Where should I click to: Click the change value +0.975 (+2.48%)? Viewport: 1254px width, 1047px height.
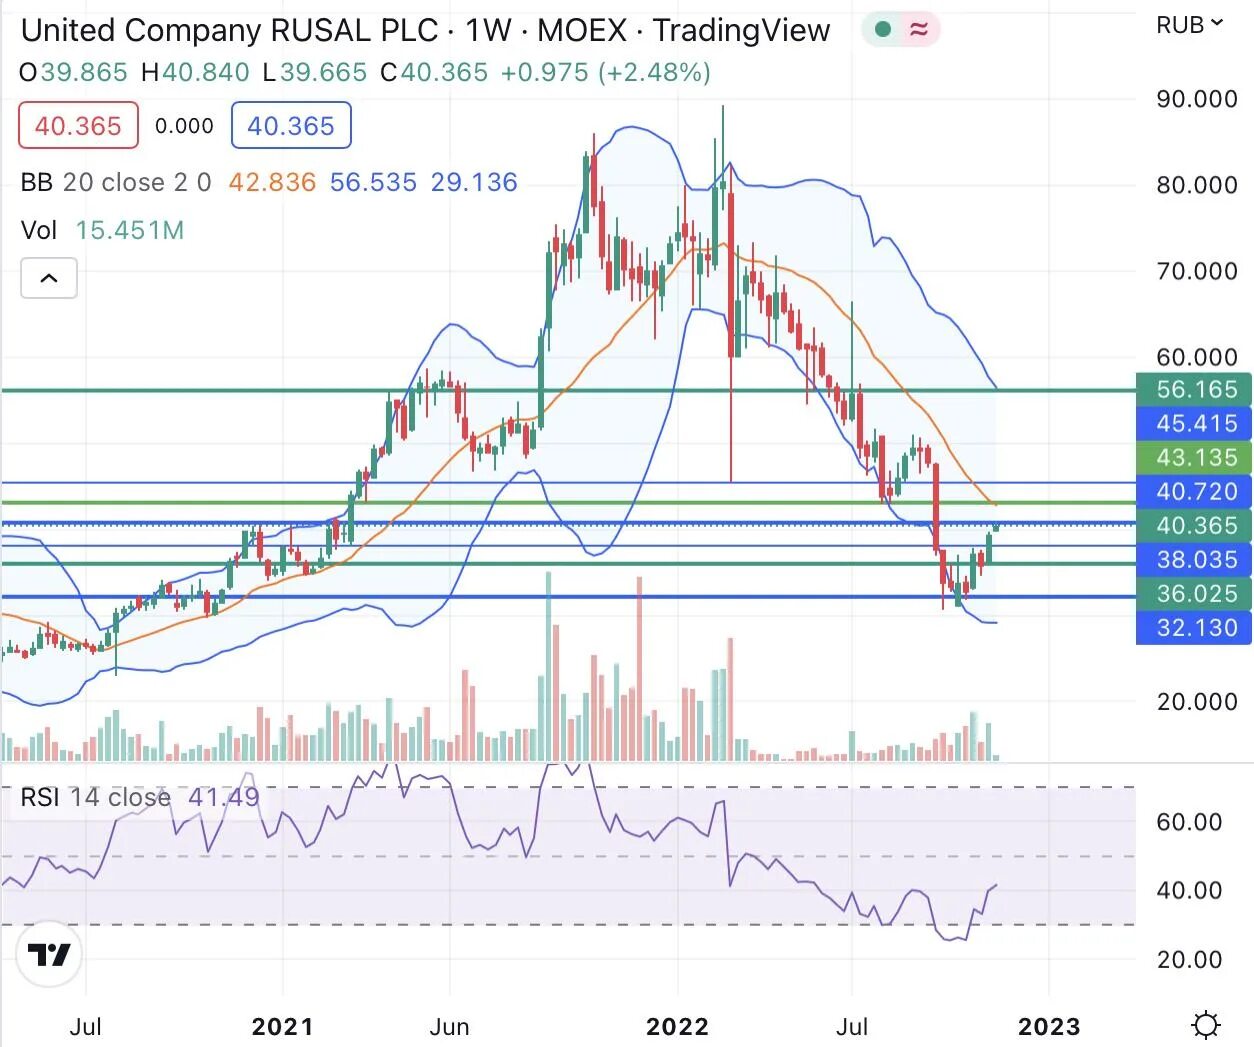coord(606,72)
